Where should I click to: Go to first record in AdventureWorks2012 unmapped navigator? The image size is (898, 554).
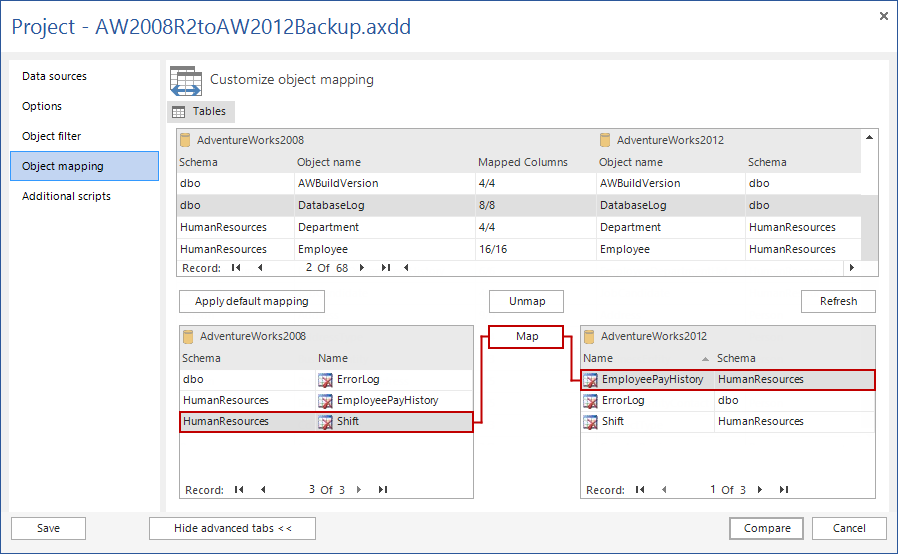click(x=640, y=489)
